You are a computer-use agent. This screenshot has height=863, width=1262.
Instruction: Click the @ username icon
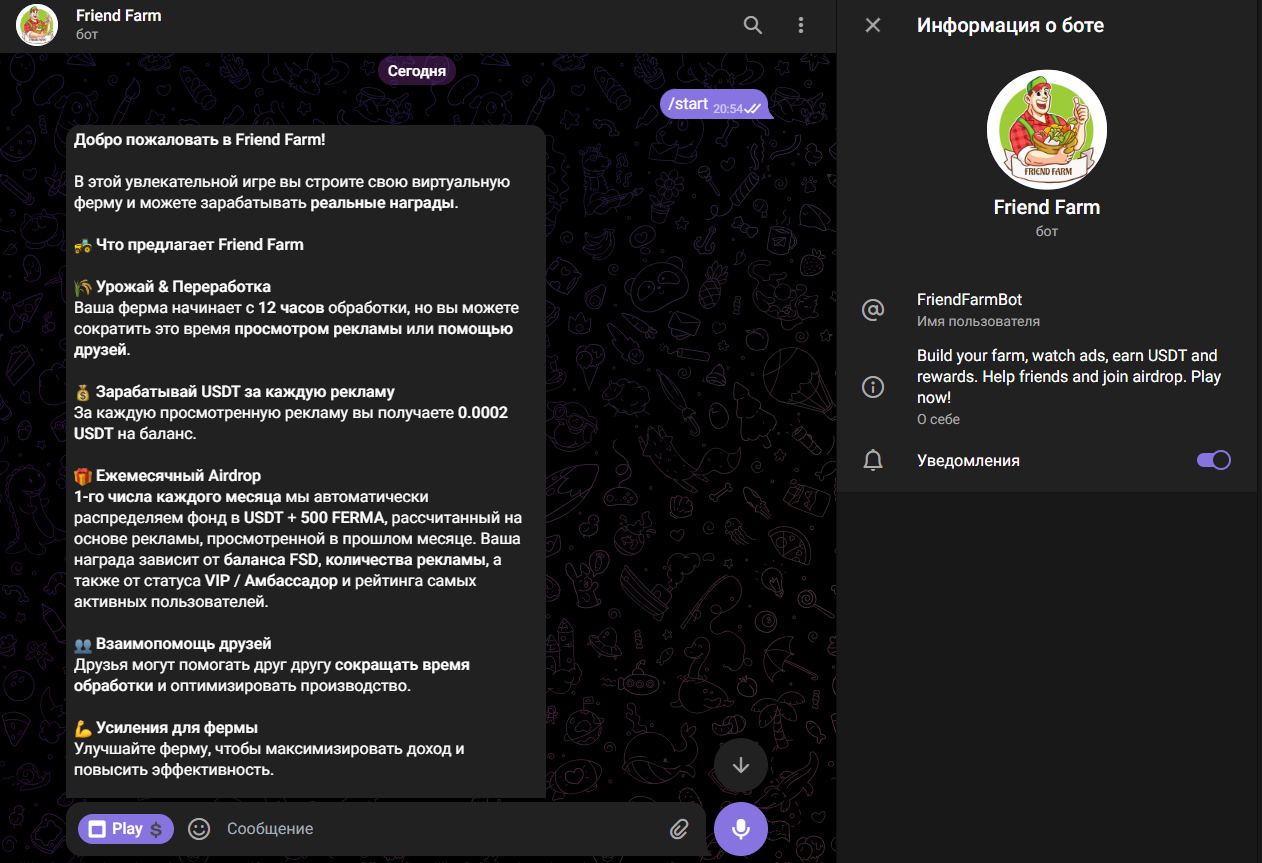point(873,310)
